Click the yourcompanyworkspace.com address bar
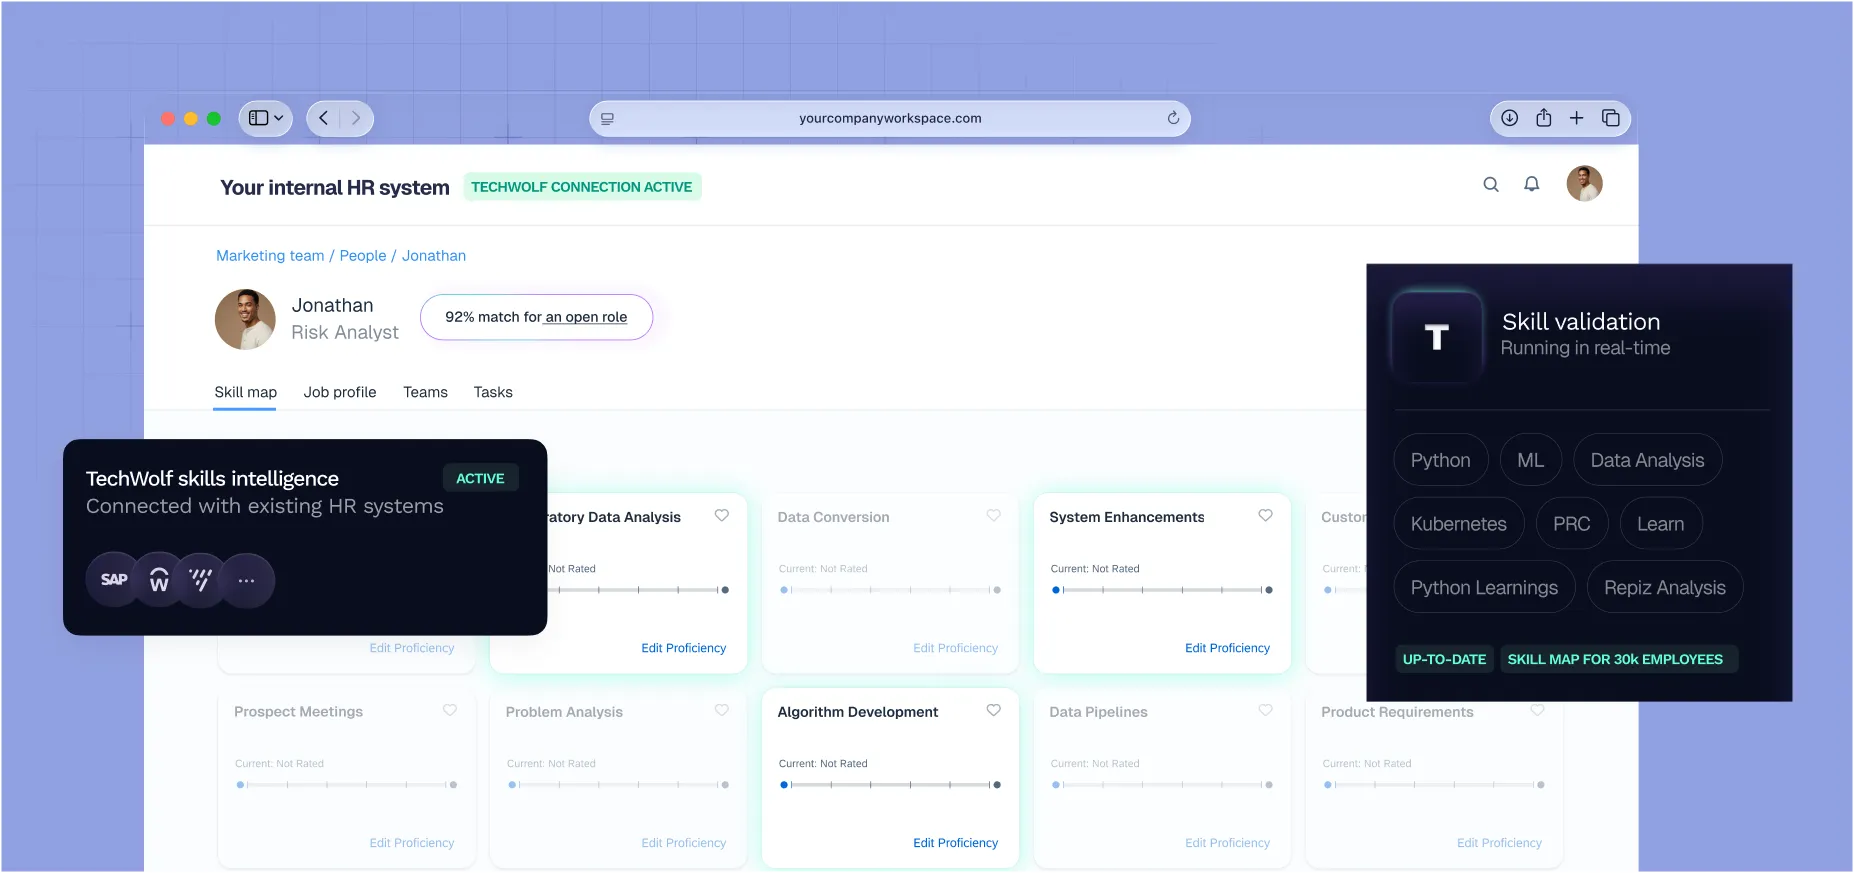This screenshot has height=873, width=1854. (890, 118)
